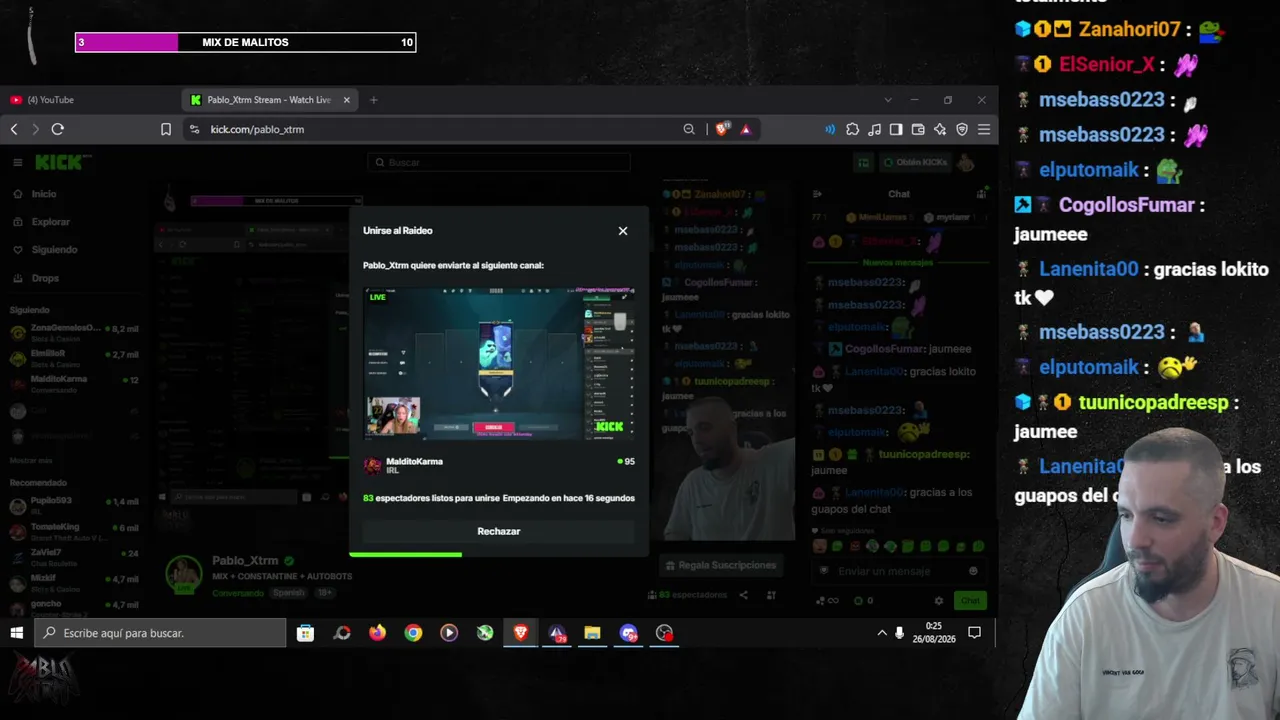The width and height of the screenshot is (1280, 720).
Task: Click the Enviar un mensaje chat input
Action: [898, 571]
